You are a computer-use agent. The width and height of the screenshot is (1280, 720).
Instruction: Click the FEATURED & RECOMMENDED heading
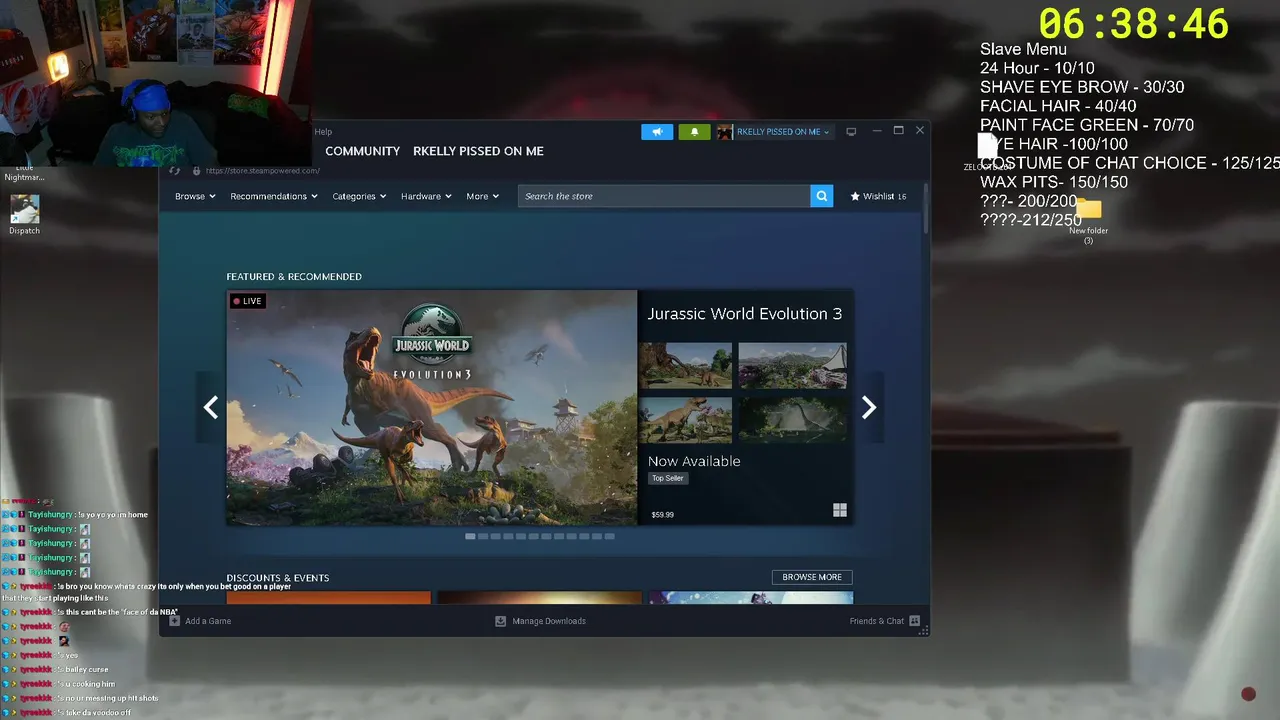pyautogui.click(x=294, y=277)
